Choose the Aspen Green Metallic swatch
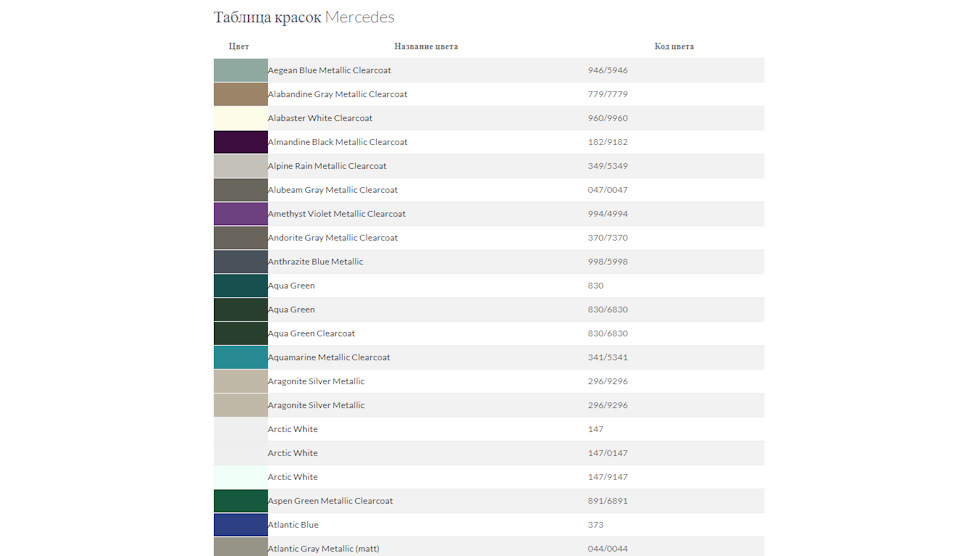960x556 pixels. (x=241, y=501)
